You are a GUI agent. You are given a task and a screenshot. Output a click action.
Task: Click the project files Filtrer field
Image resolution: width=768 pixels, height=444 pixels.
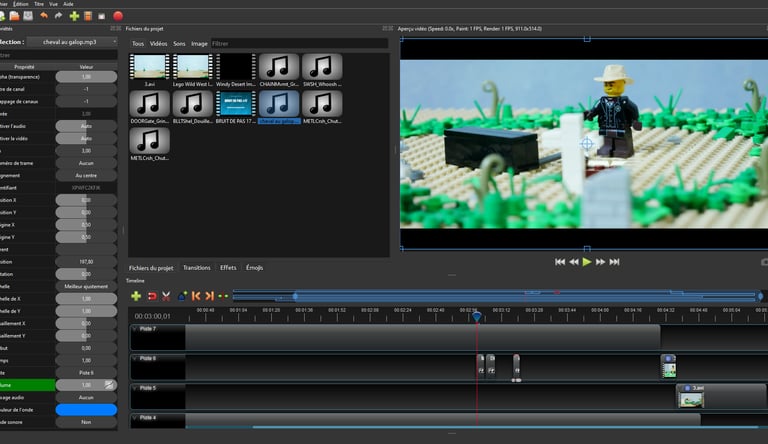click(x=300, y=44)
